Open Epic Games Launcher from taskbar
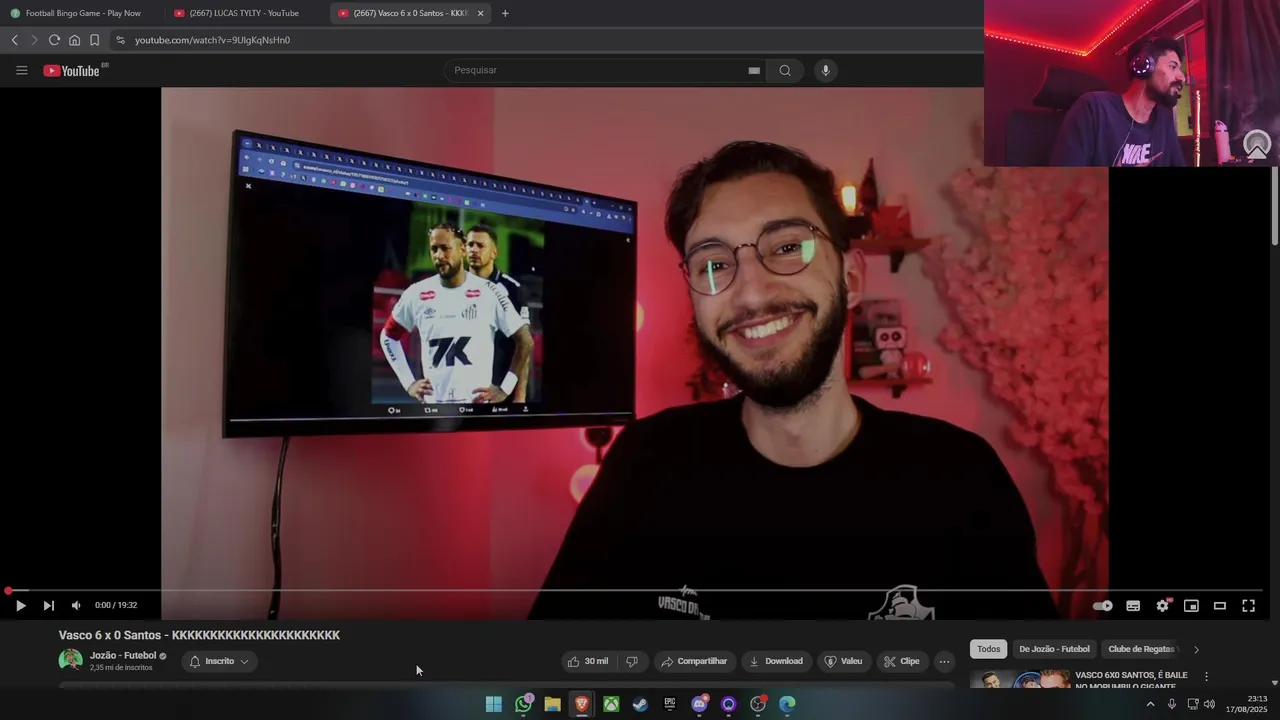Image resolution: width=1280 pixels, height=720 pixels. click(670, 704)
